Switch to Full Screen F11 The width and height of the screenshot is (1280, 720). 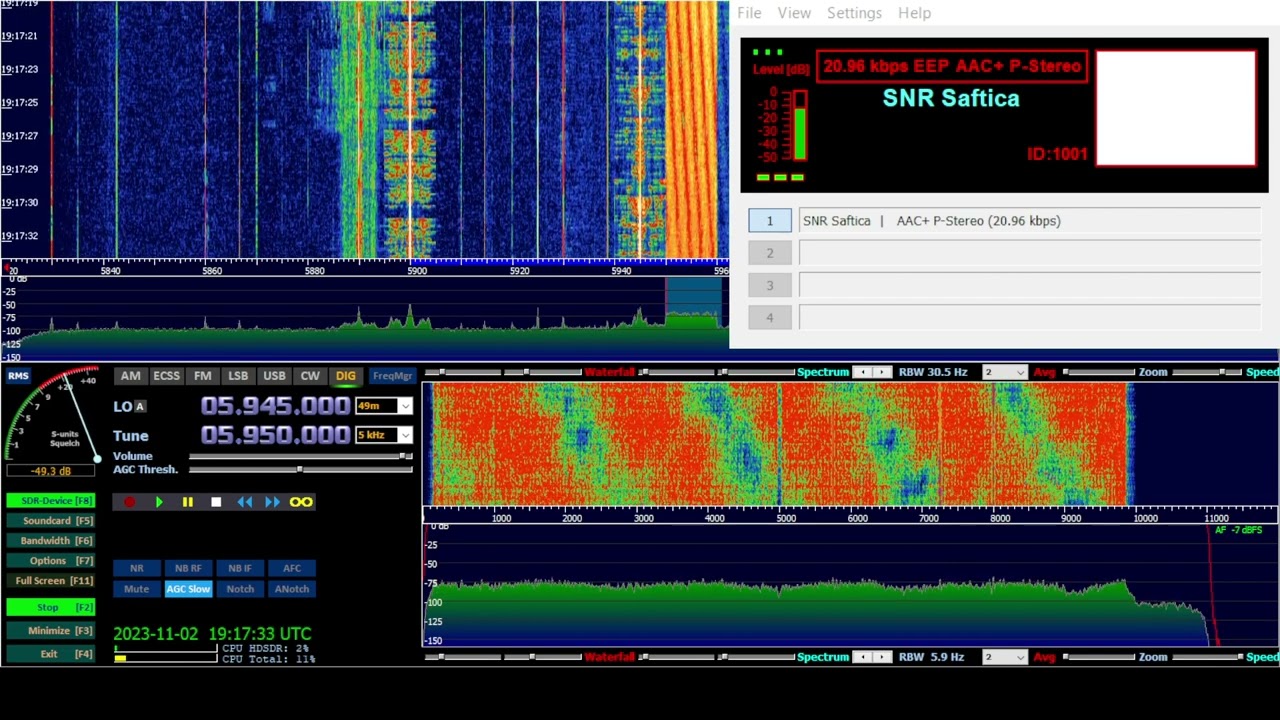click(x=52, y=581)
